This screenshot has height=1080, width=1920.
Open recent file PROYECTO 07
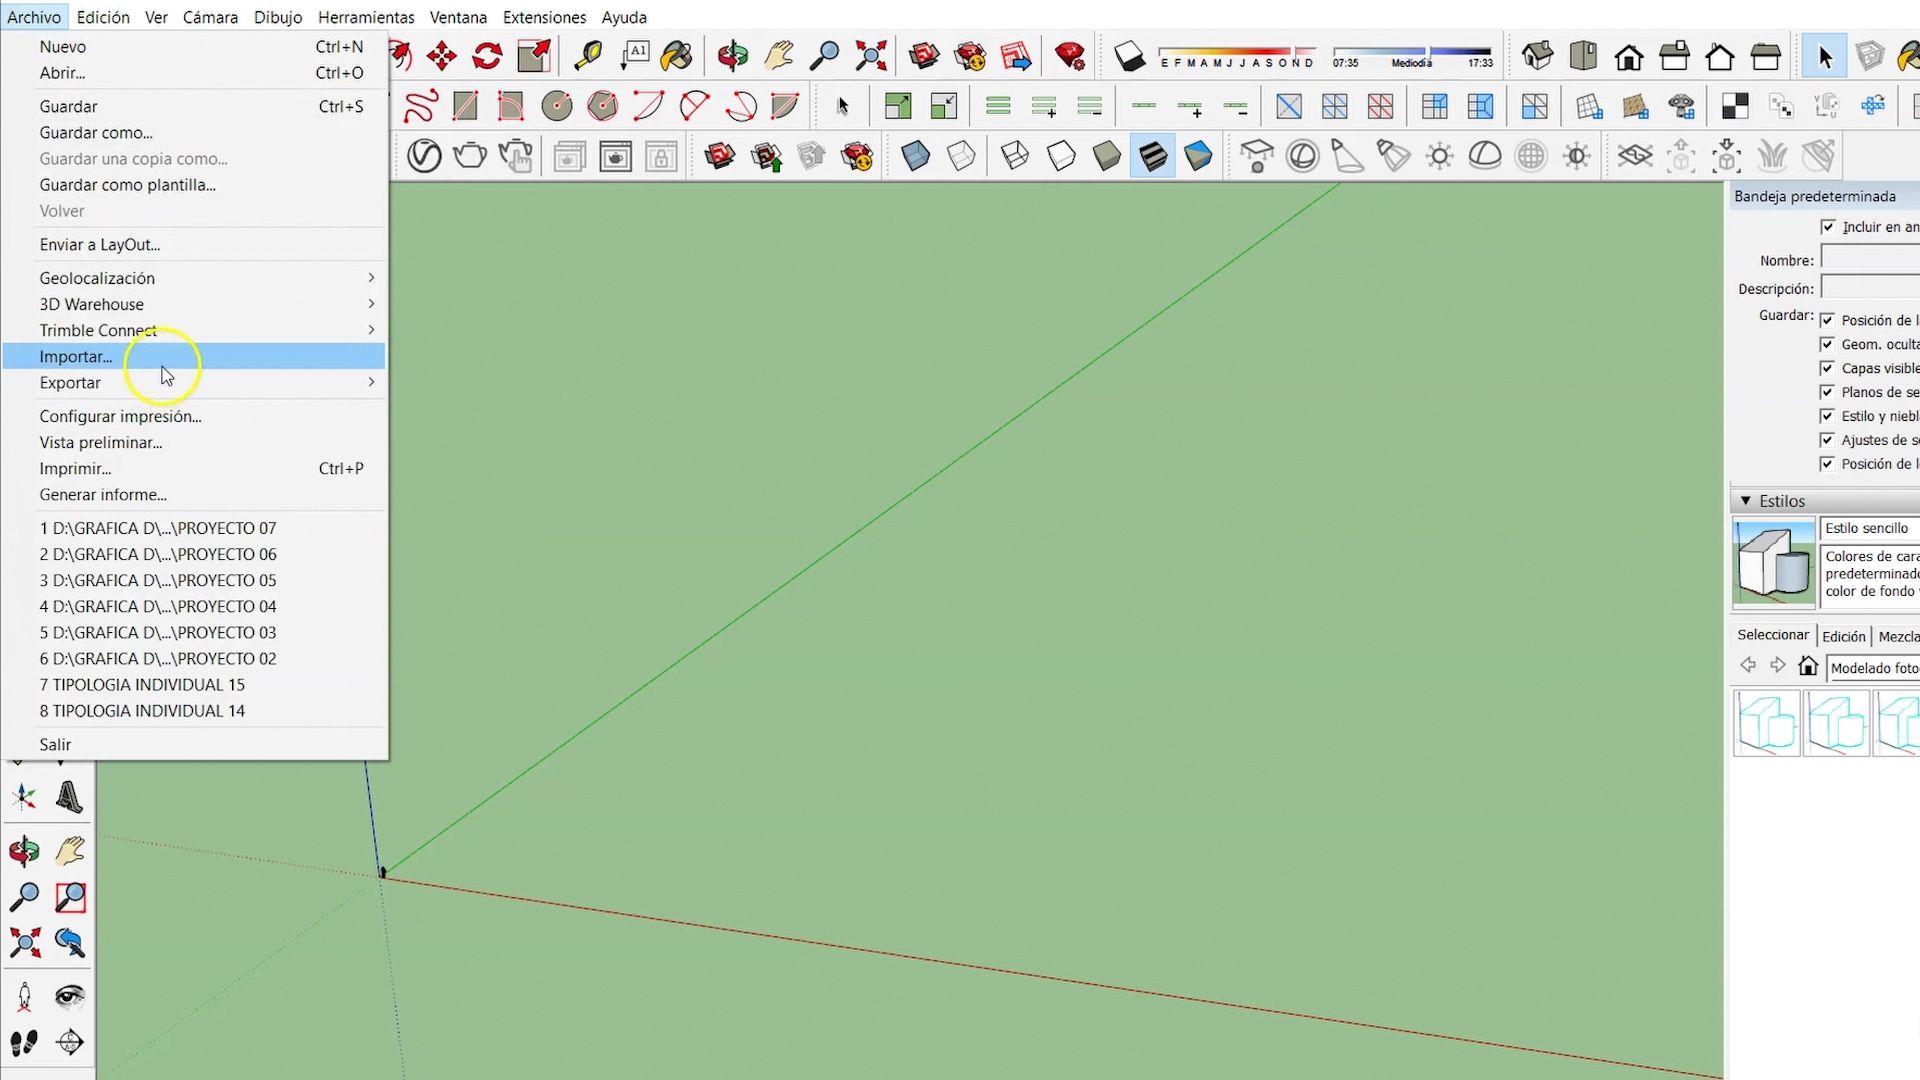[157, 528]
